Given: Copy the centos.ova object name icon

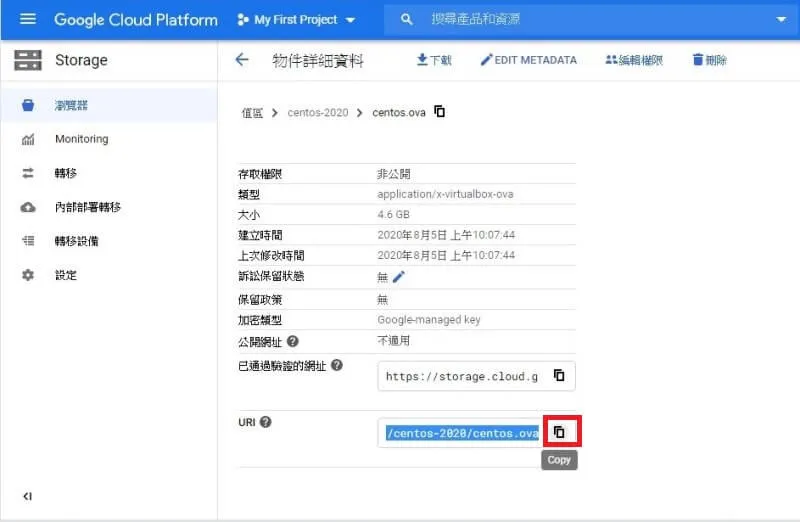Looking at the screenshot, I should 439,111.
